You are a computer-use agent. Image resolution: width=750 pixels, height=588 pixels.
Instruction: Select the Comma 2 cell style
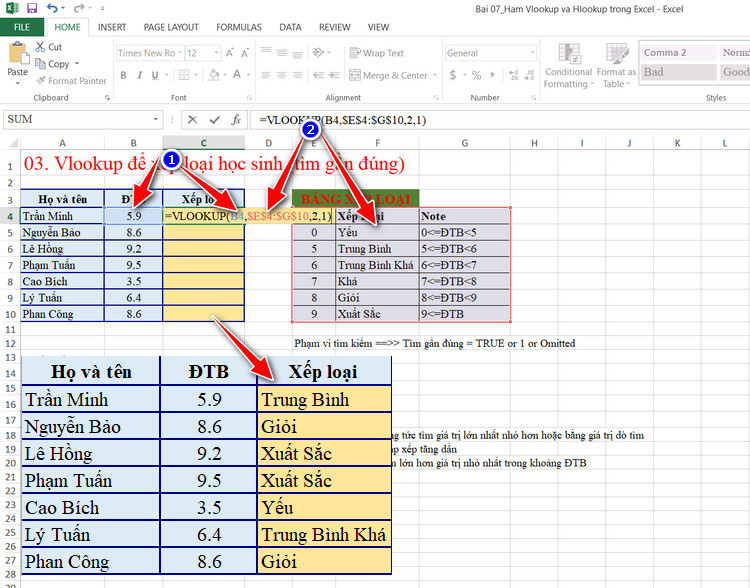[678, 53]
